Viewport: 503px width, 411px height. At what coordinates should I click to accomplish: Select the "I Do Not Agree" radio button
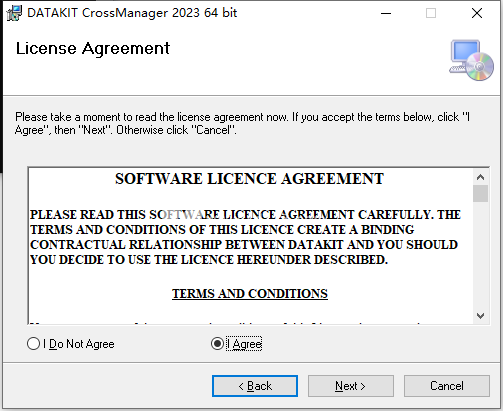point(33,344)
